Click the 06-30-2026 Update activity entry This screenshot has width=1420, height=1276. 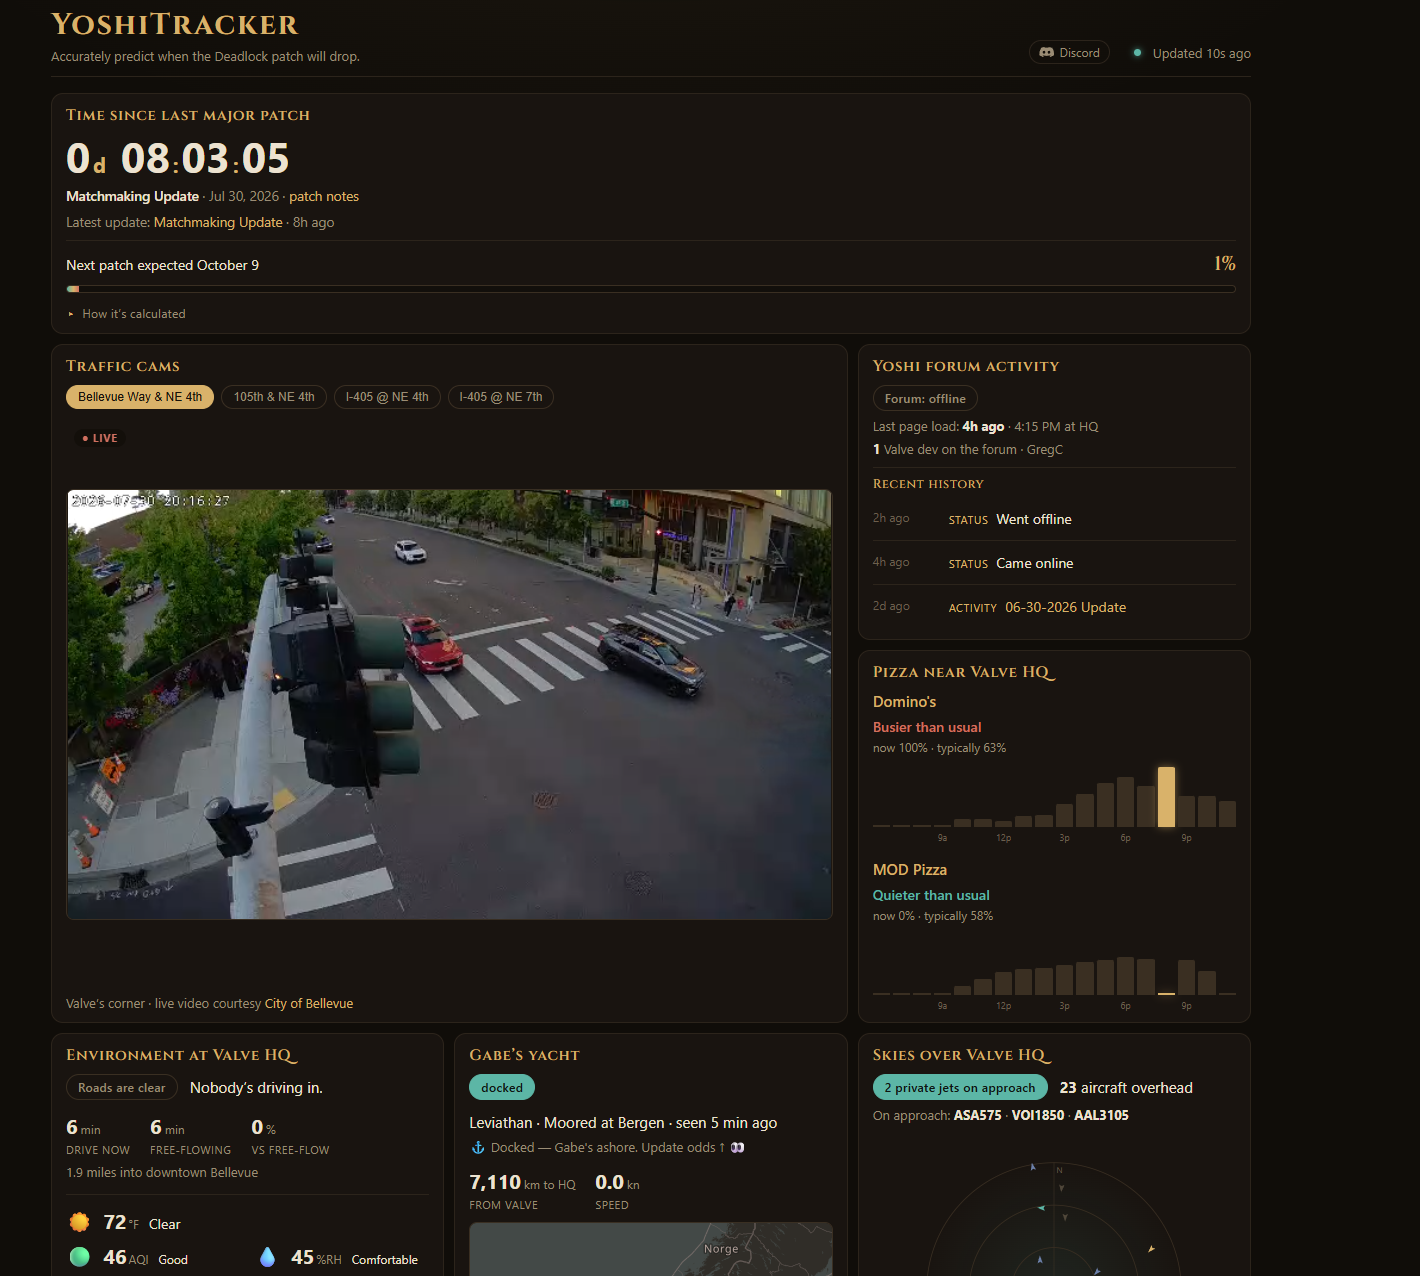coord(1054,607)
